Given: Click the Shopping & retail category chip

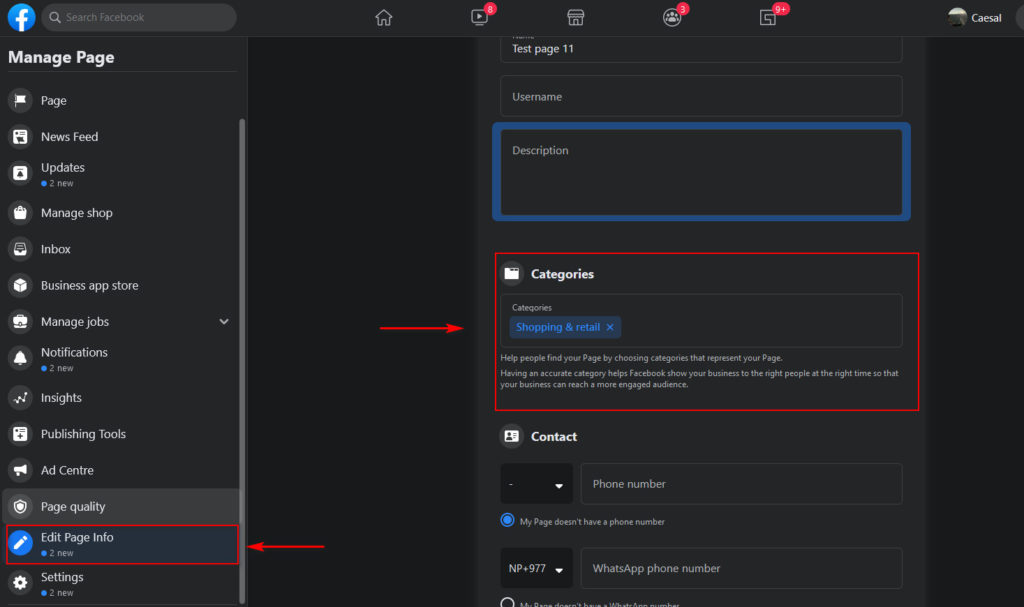Looking at the screenshot, I should coord(565,327).
